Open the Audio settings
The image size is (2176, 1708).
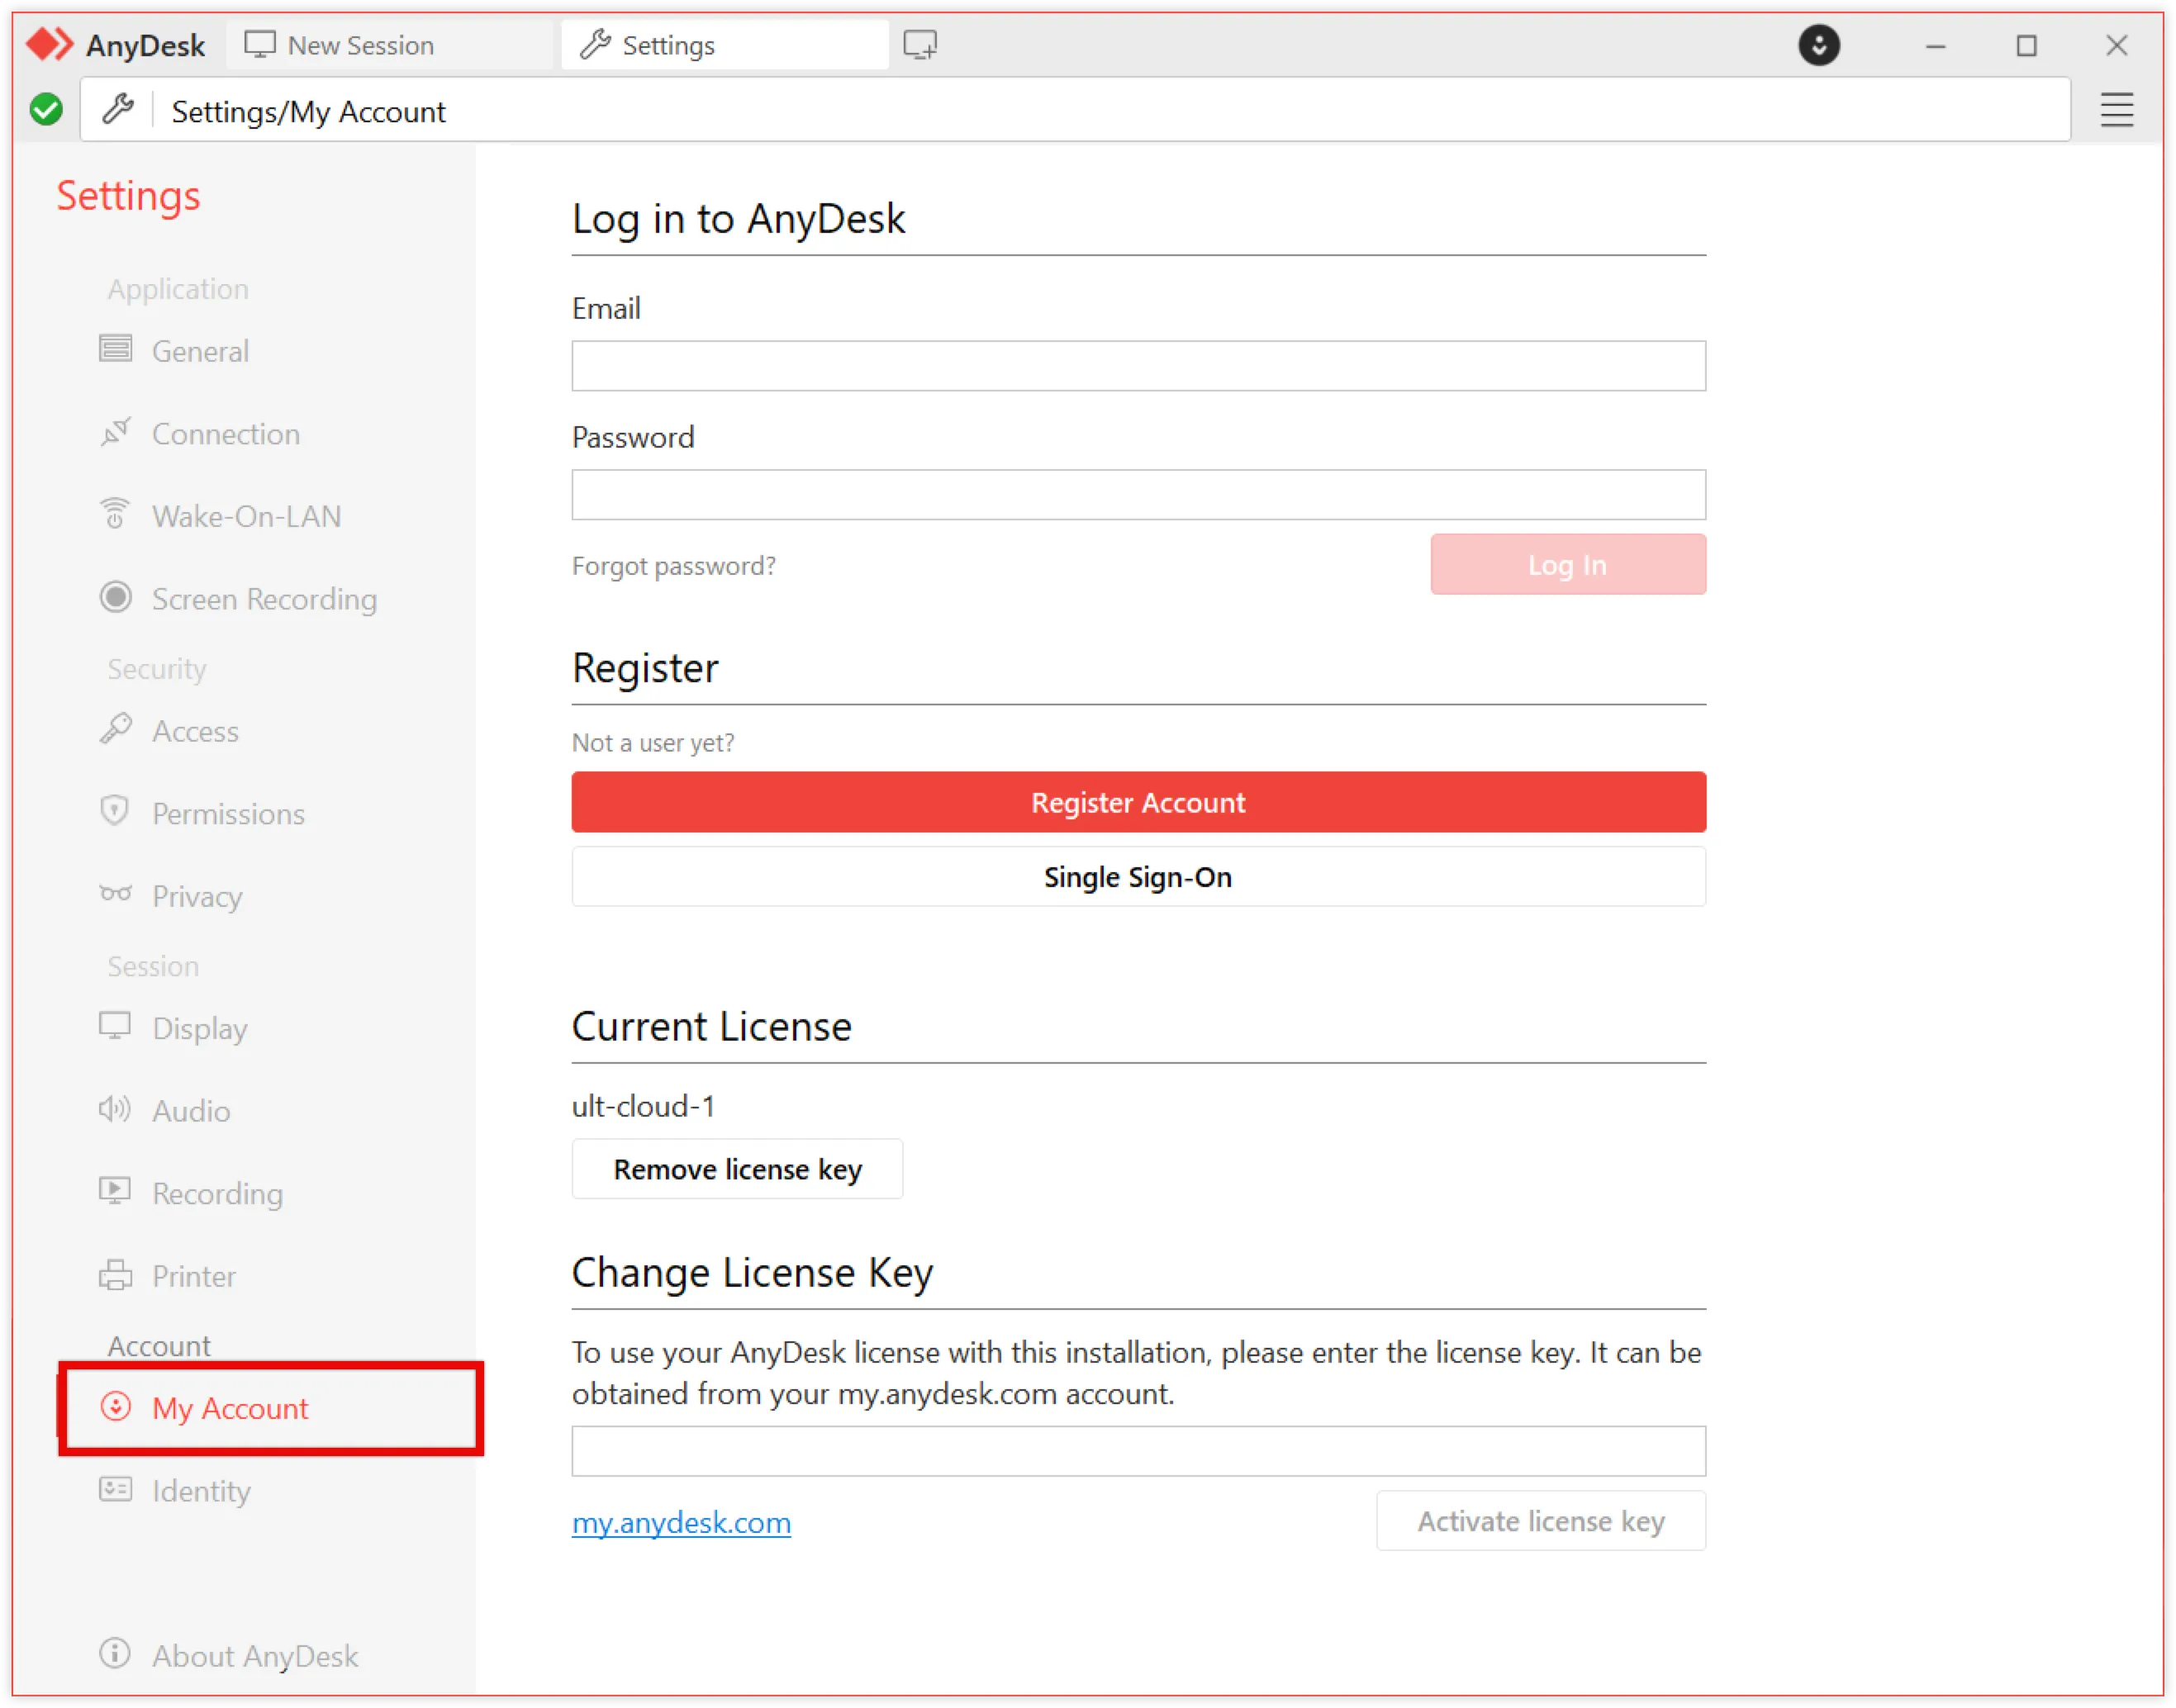189,1110
